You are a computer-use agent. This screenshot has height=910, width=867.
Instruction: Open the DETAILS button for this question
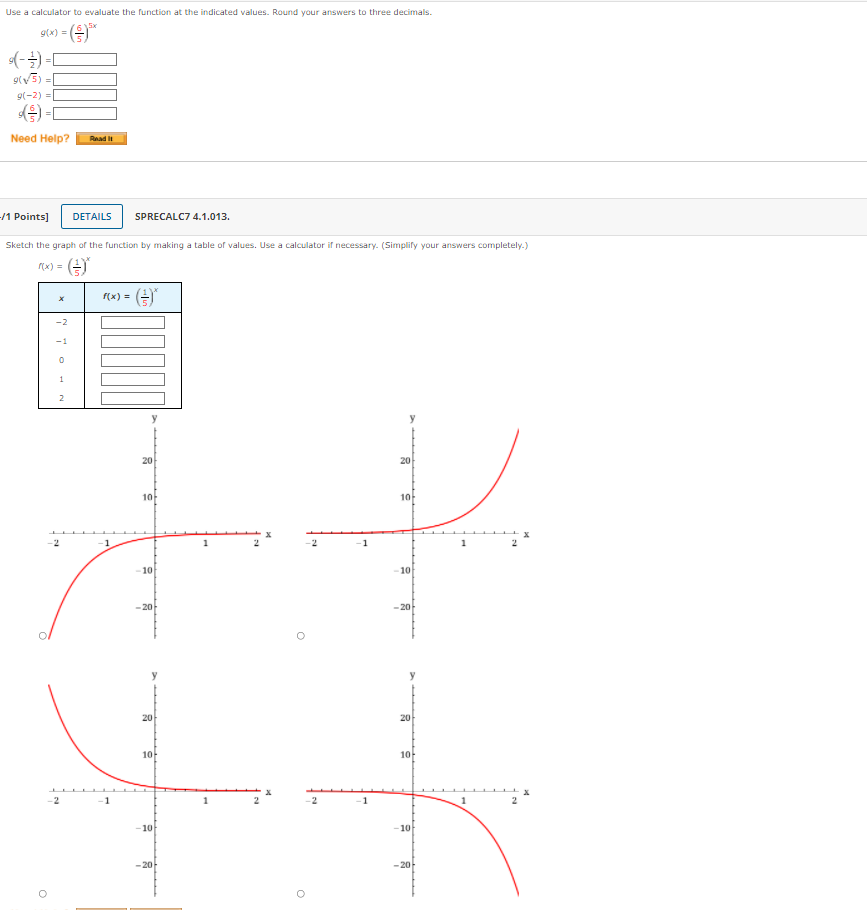coord(92,216)
